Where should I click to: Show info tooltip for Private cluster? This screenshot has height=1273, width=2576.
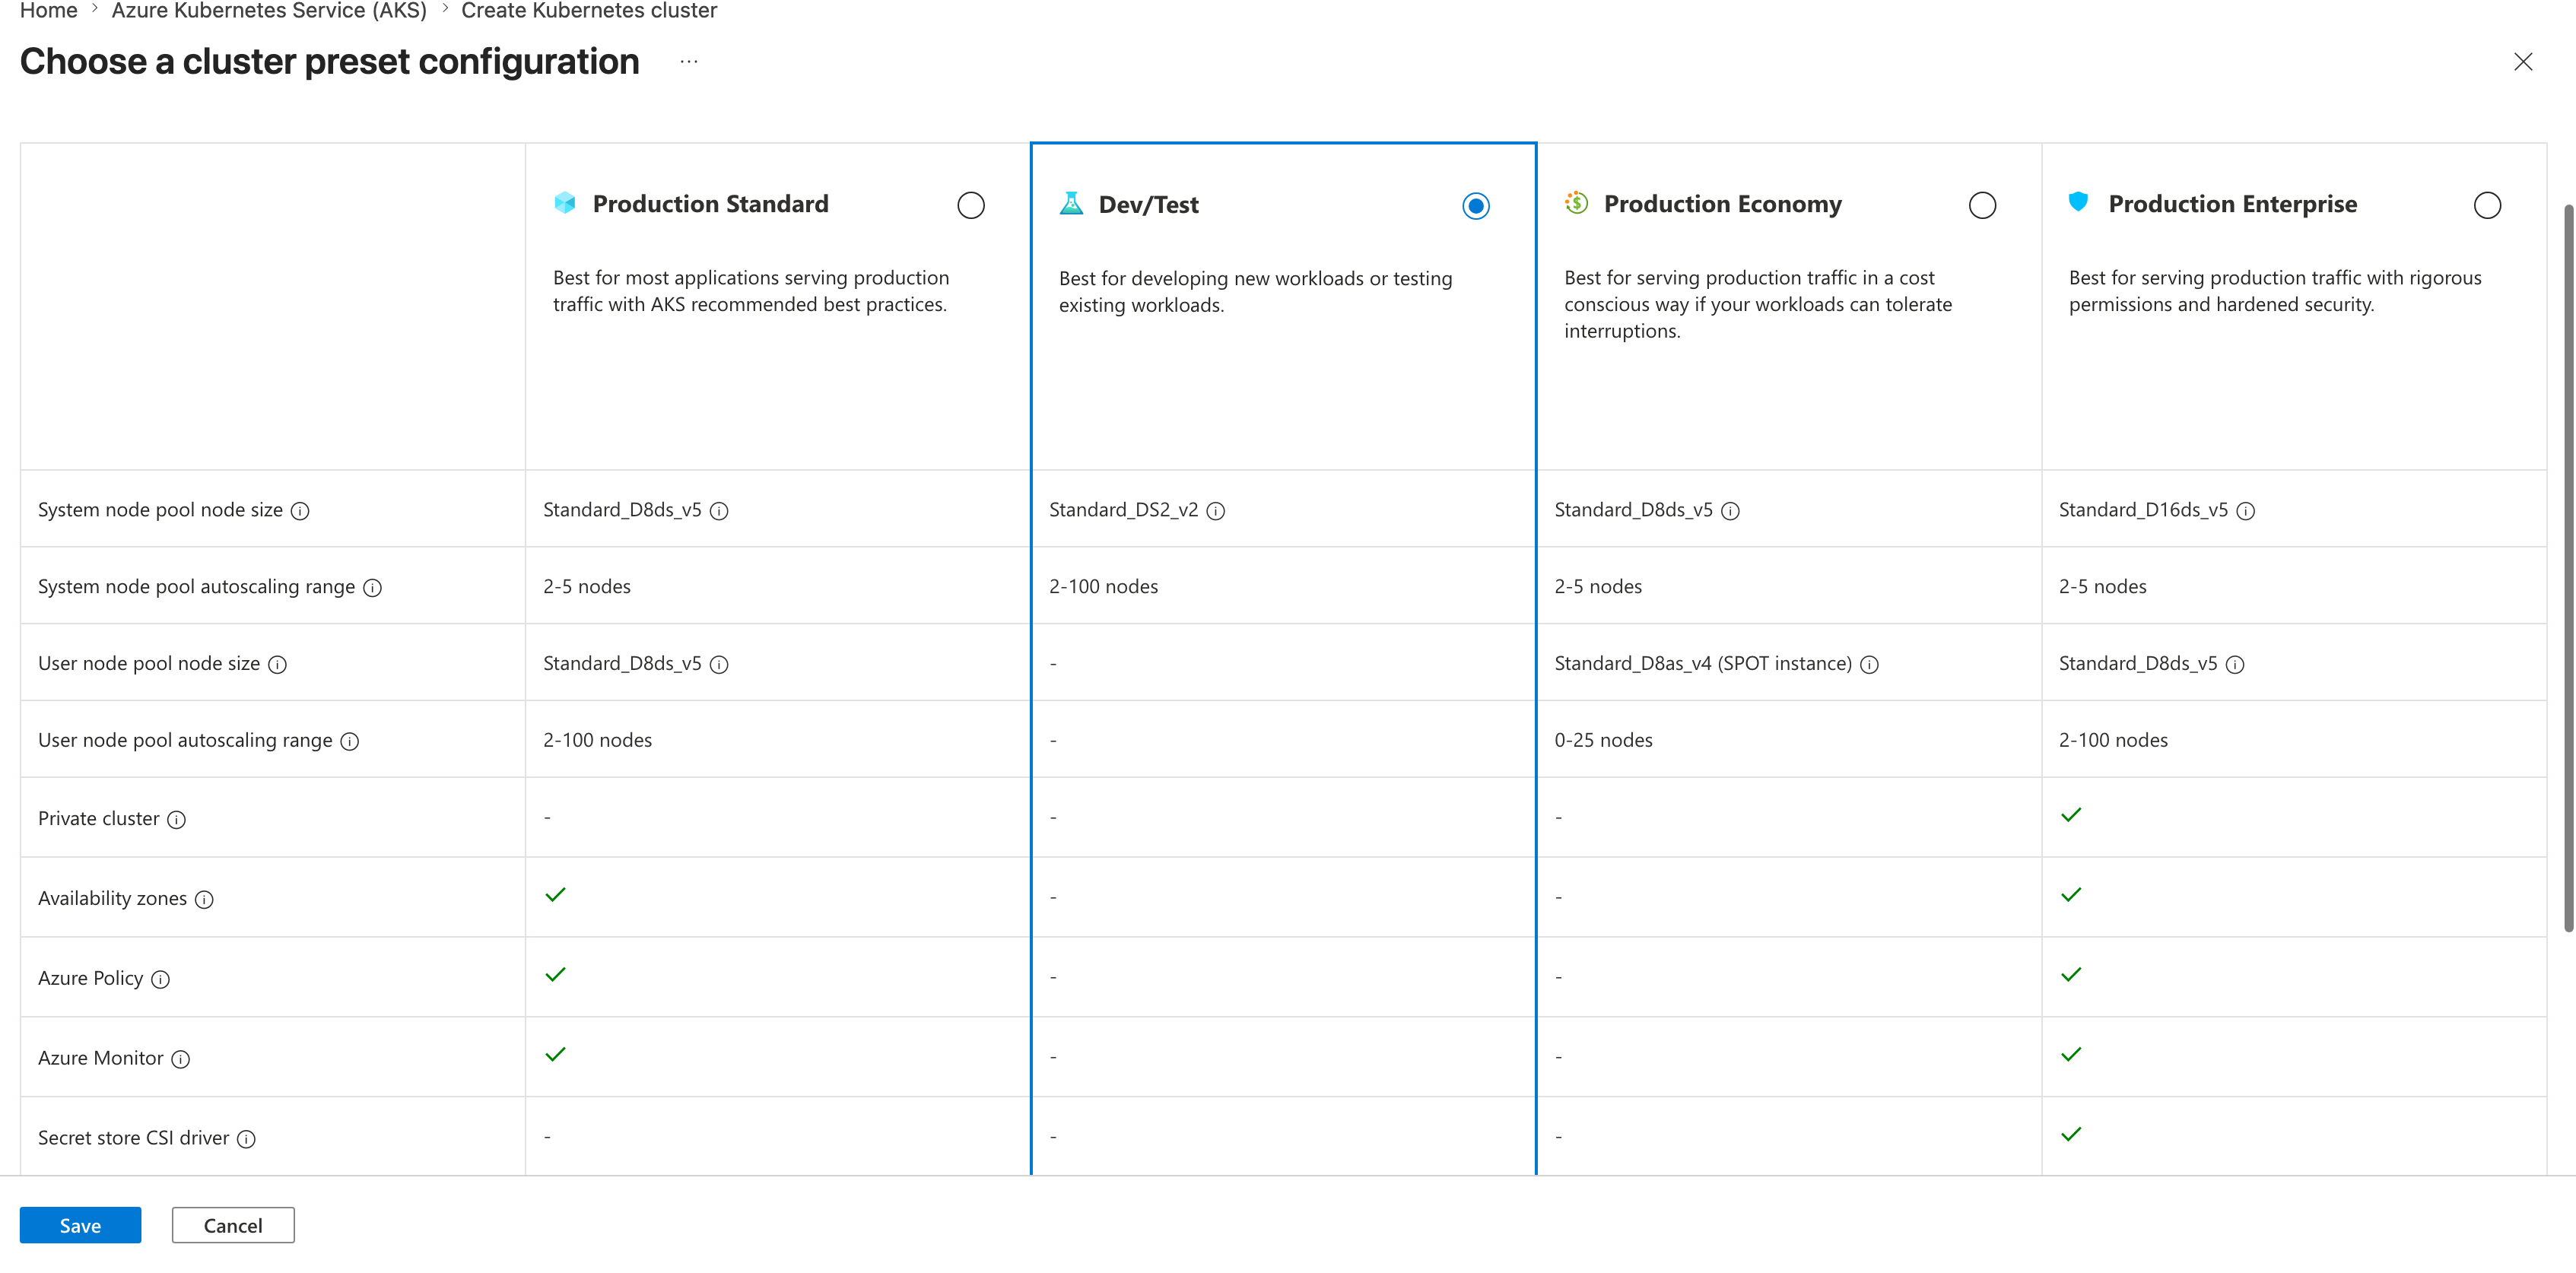click(x=176, y=820)
